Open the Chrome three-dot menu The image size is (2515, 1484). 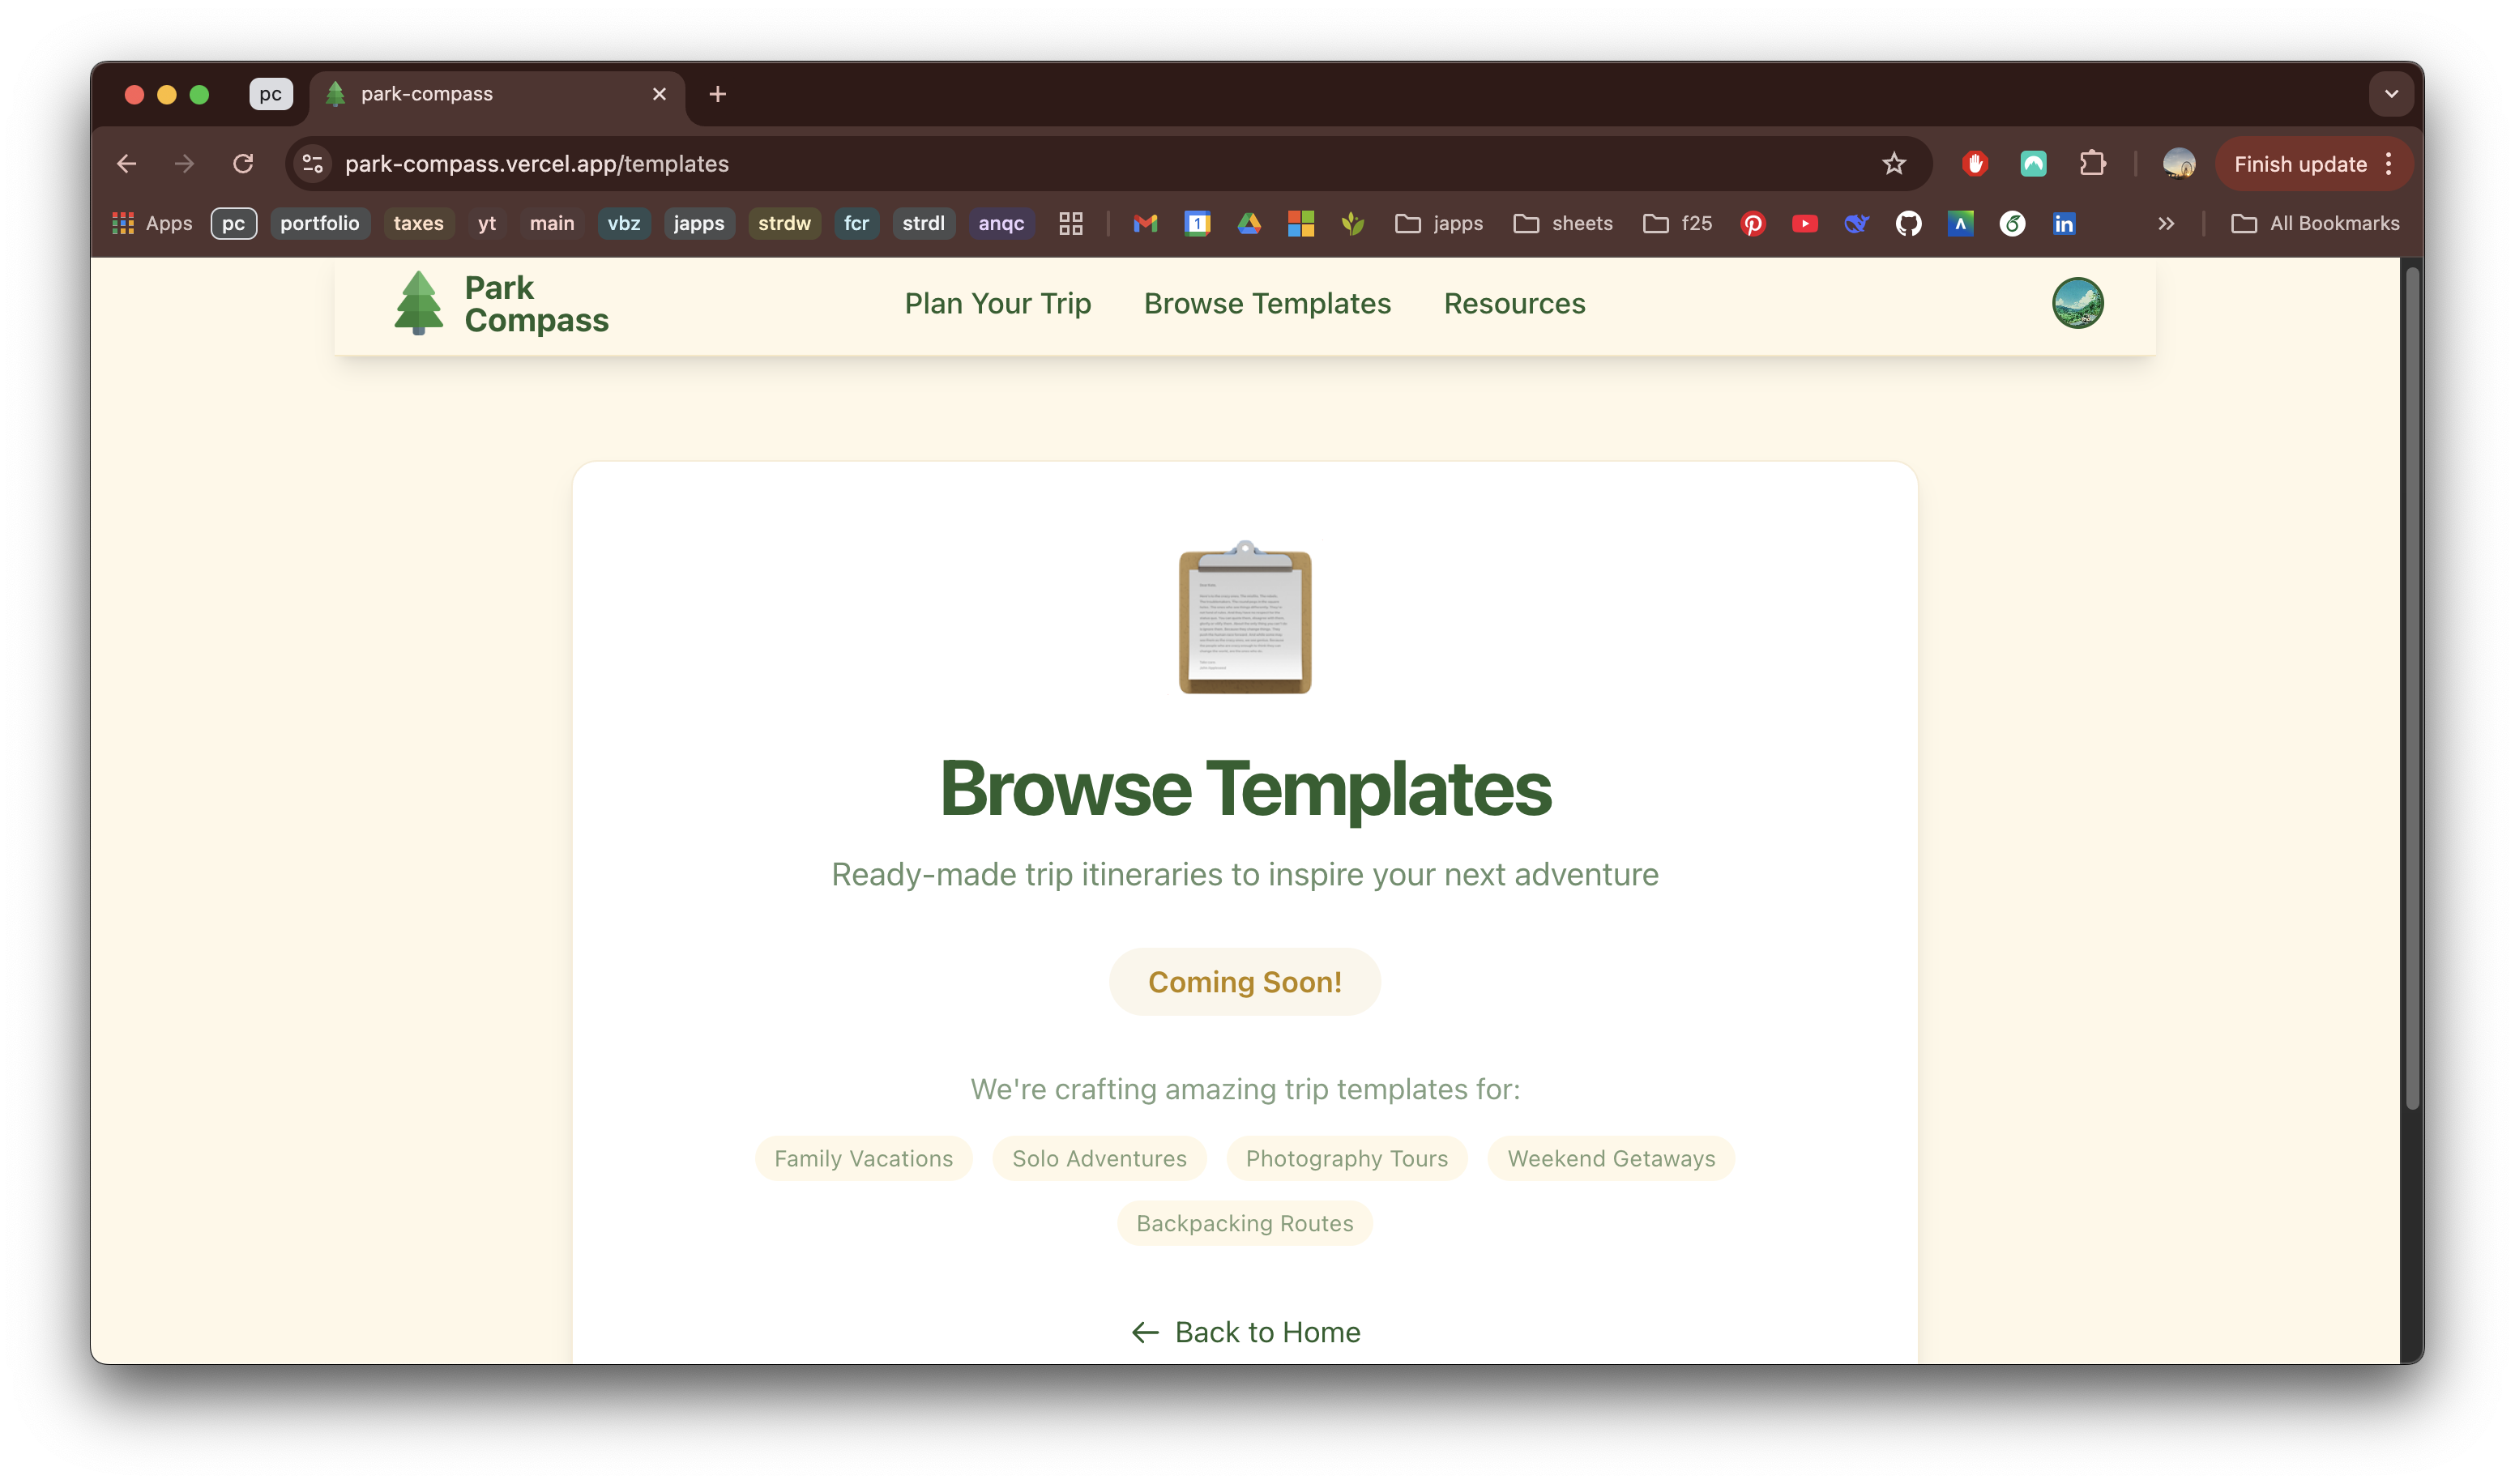coord(2389,164)
